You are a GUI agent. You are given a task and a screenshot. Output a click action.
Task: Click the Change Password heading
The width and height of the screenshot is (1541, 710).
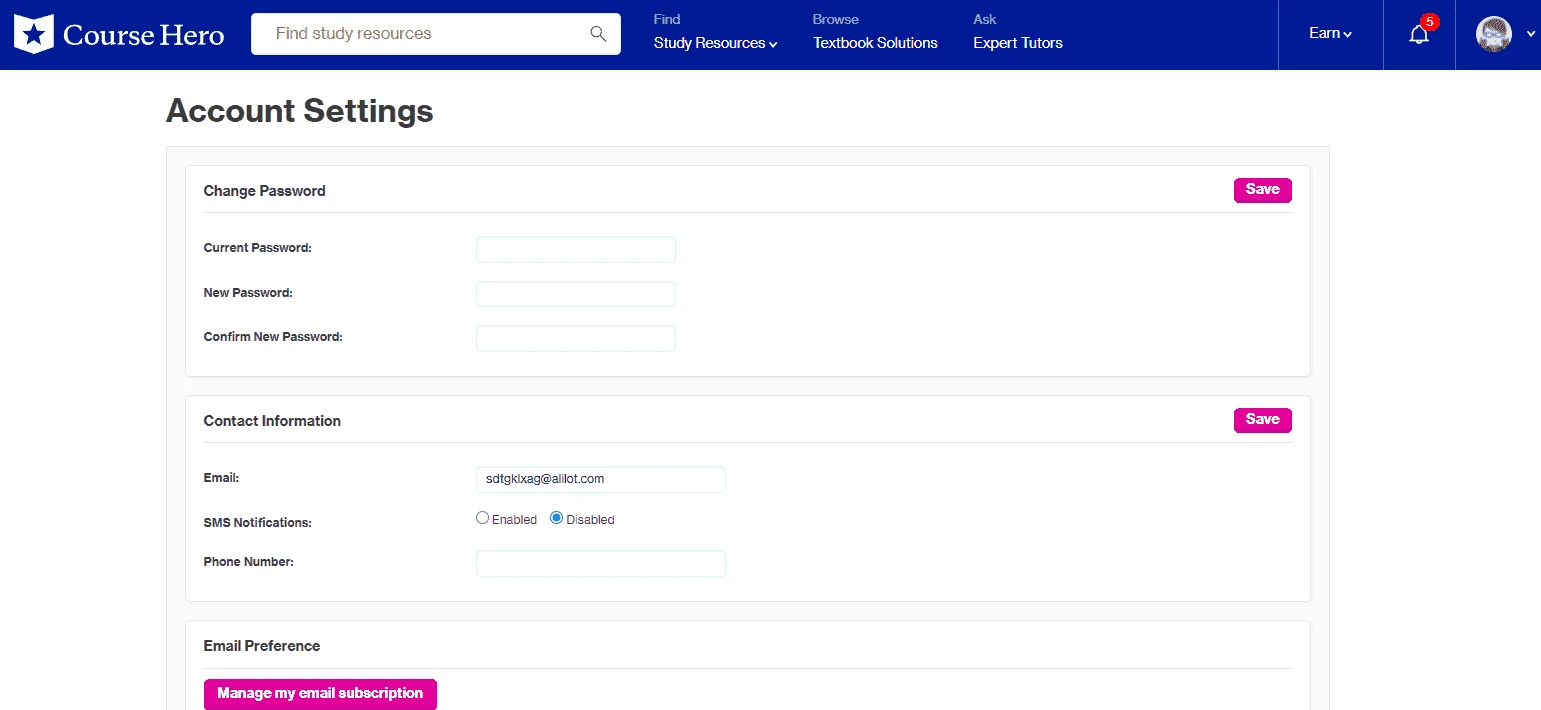(265, 191)
